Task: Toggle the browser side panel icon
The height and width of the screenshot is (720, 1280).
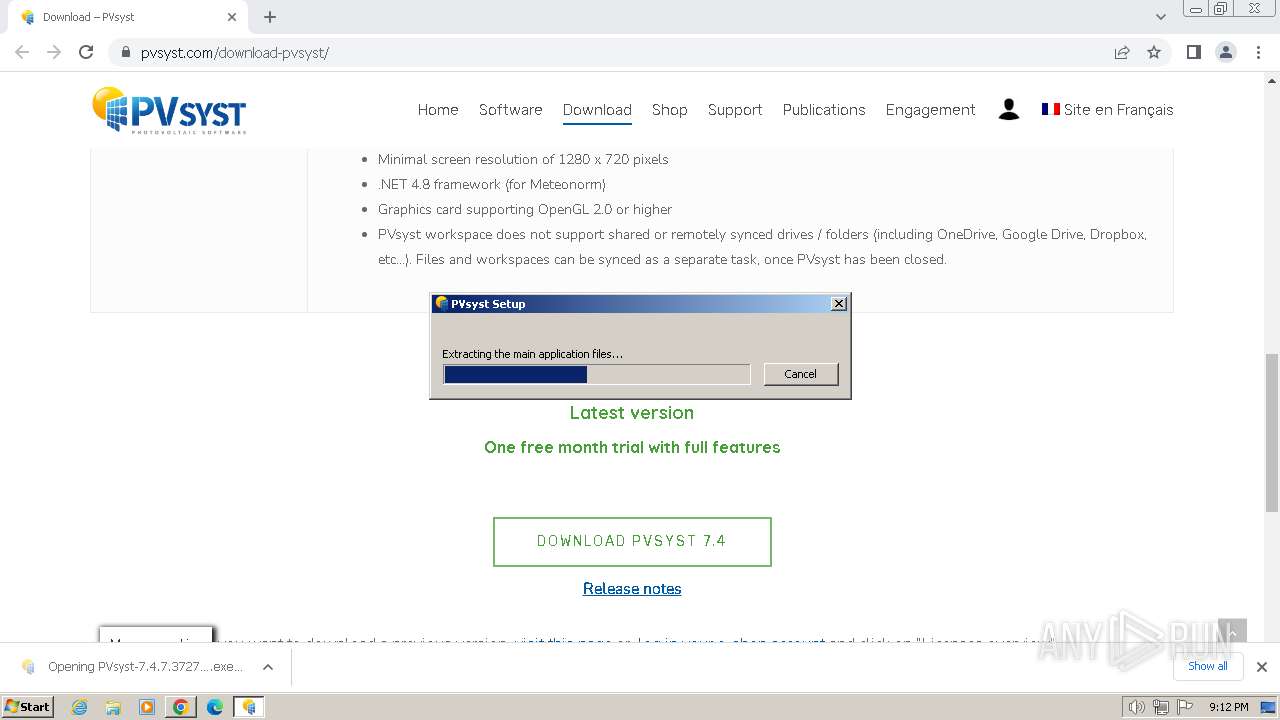Action: coord(1193,52)
